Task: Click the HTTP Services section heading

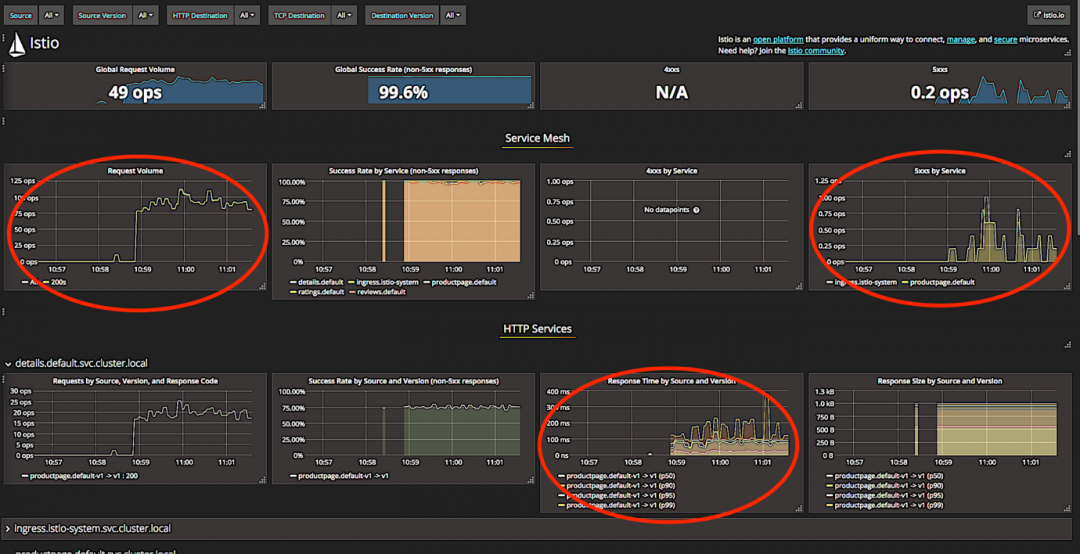Action: (x=537, y=329)
